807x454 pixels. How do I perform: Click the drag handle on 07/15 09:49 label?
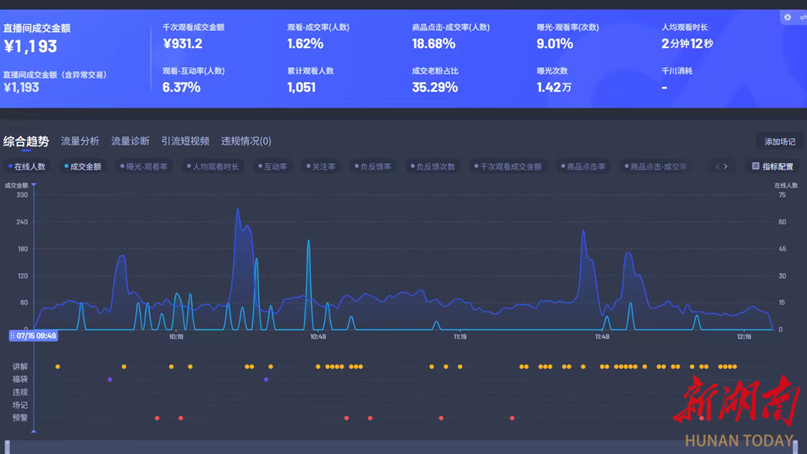tap(12, 336)
